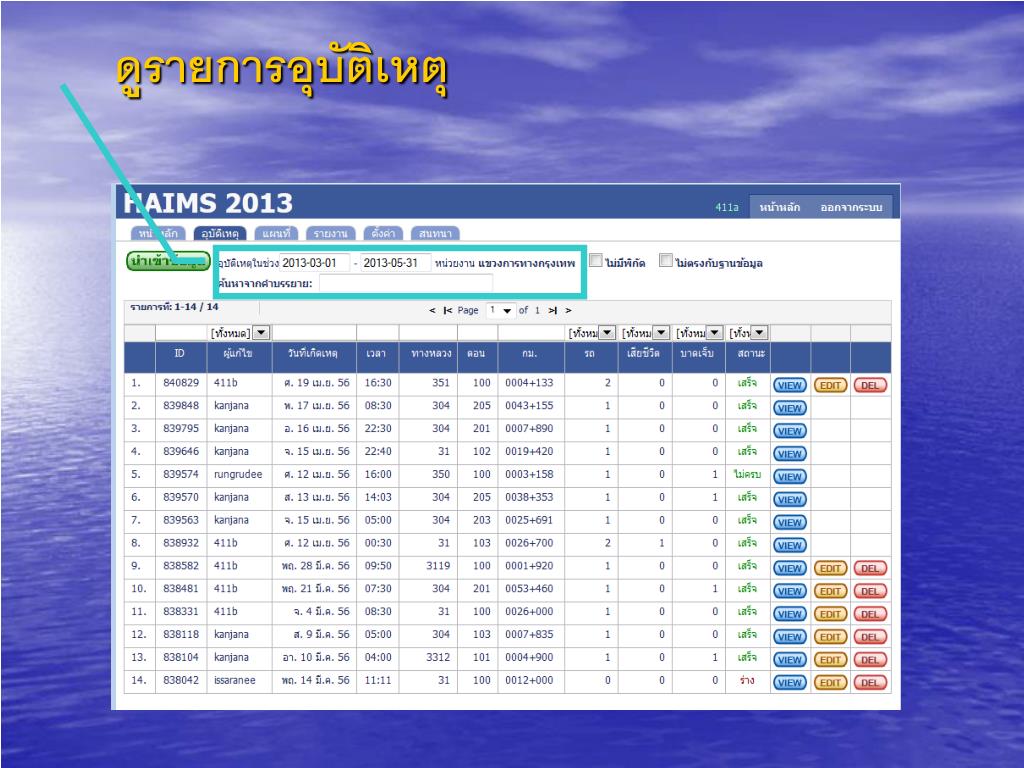Click DEL button for record 840829
This screenshot has width=1024, height=768.
(x=870, y=385)
